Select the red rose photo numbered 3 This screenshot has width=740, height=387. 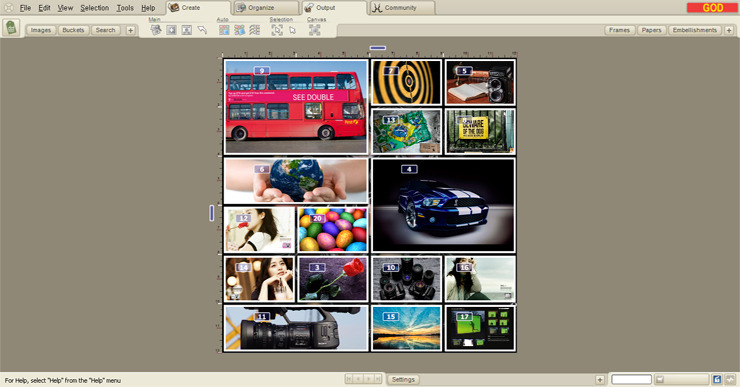point(333,279)
